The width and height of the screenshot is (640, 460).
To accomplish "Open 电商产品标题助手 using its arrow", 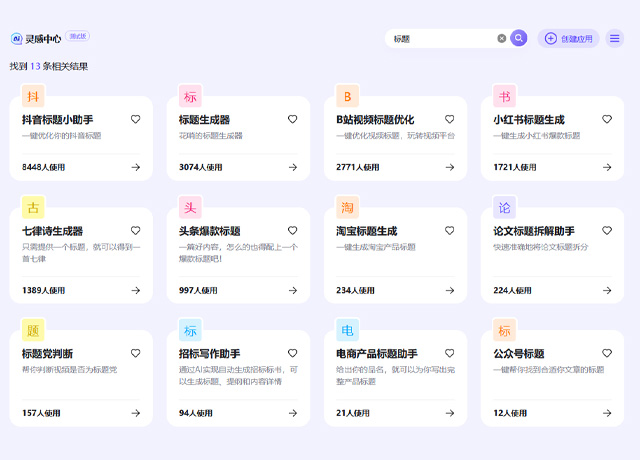I will point(450,413).
